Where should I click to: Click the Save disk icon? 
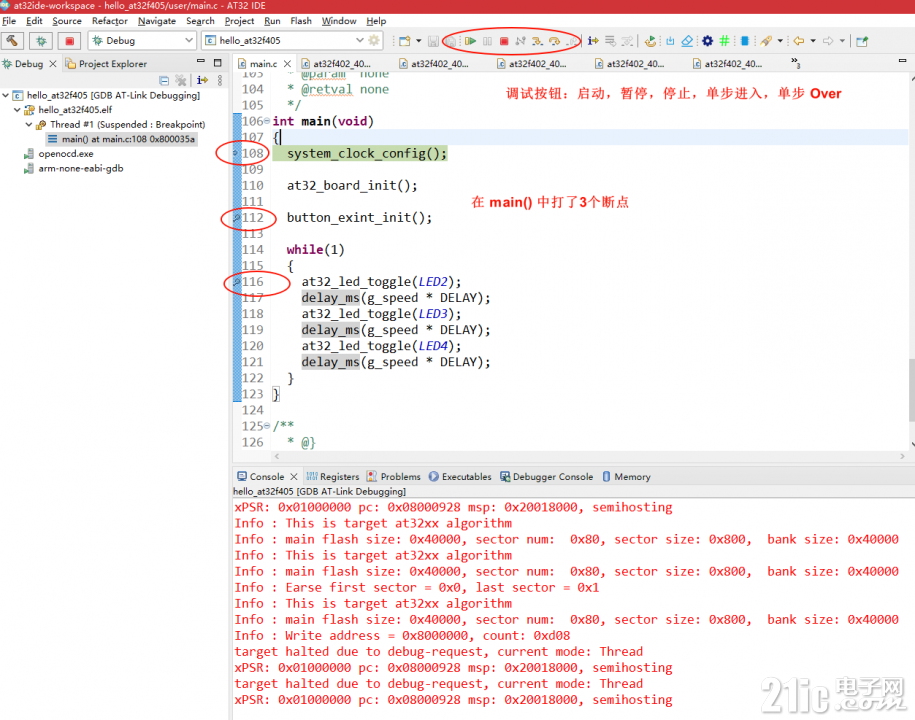[433, 41]
